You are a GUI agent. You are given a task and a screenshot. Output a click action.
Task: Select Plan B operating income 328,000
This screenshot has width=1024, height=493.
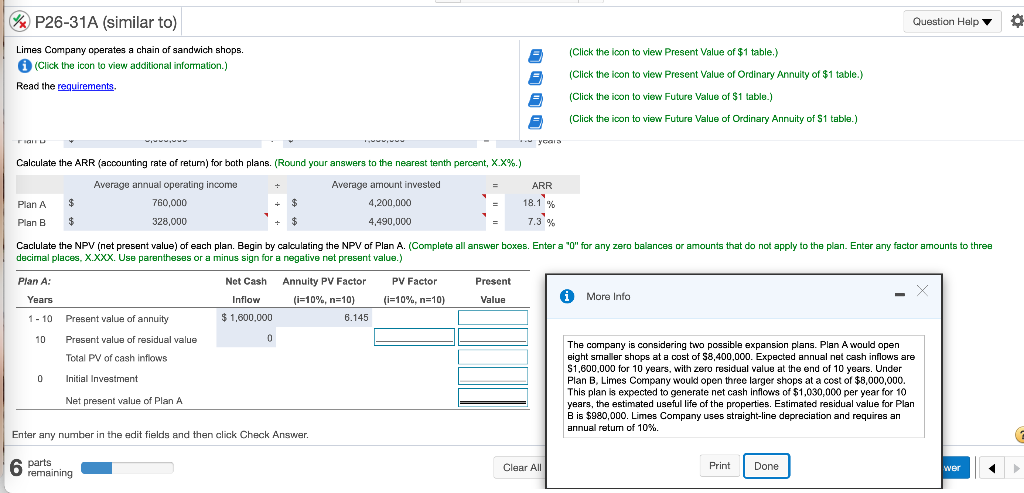169,221
